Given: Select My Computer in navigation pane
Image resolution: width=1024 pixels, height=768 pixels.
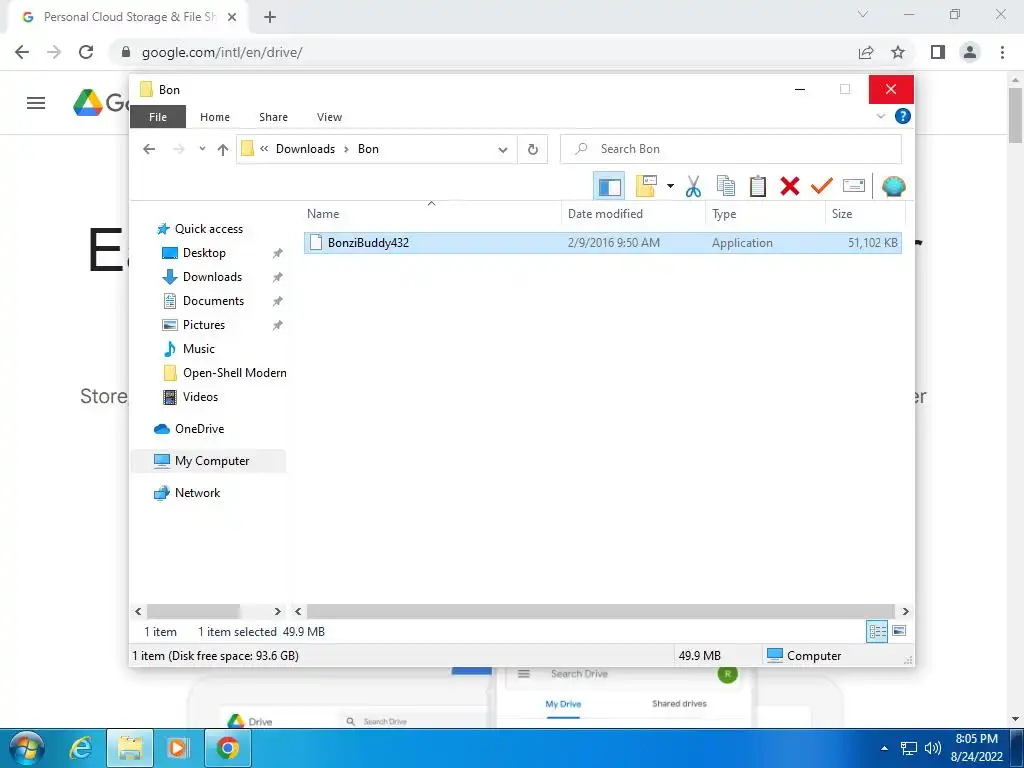Looking at the screenshot, I should (212, 461).
